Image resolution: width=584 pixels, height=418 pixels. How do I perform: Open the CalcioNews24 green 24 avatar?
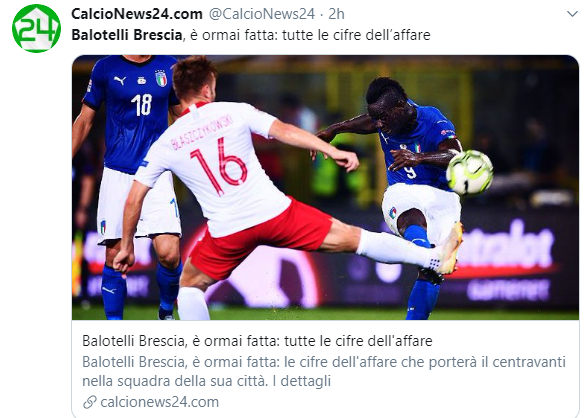(36, 28)
